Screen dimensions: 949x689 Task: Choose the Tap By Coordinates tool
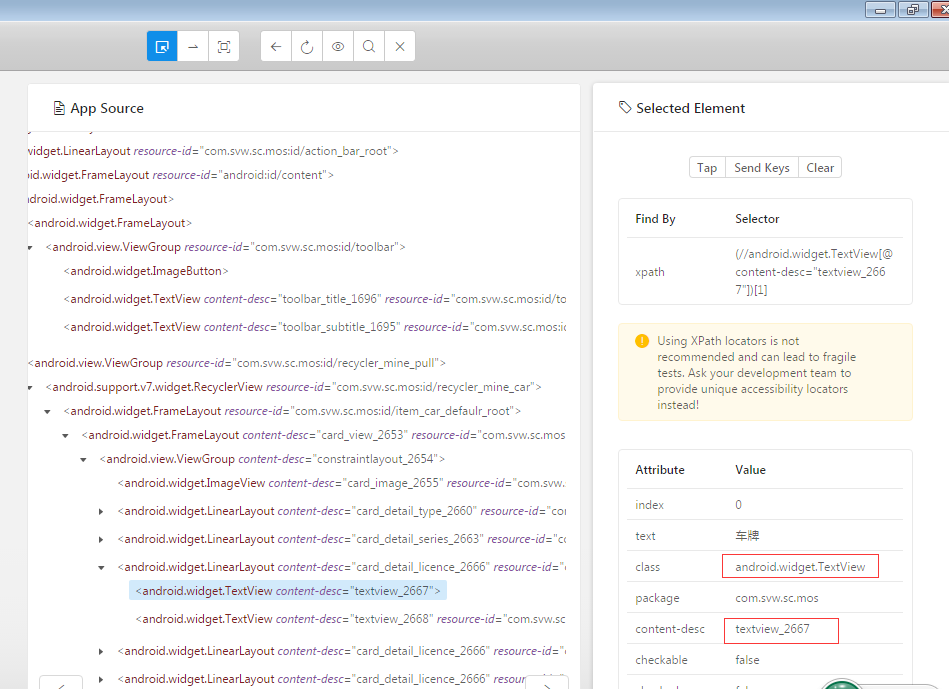(224, 47)
